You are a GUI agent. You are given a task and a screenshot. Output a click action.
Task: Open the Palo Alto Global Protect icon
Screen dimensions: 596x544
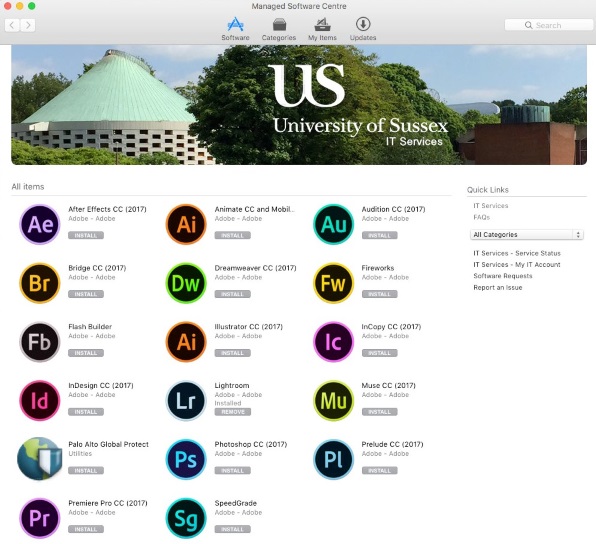click(40, 458)
